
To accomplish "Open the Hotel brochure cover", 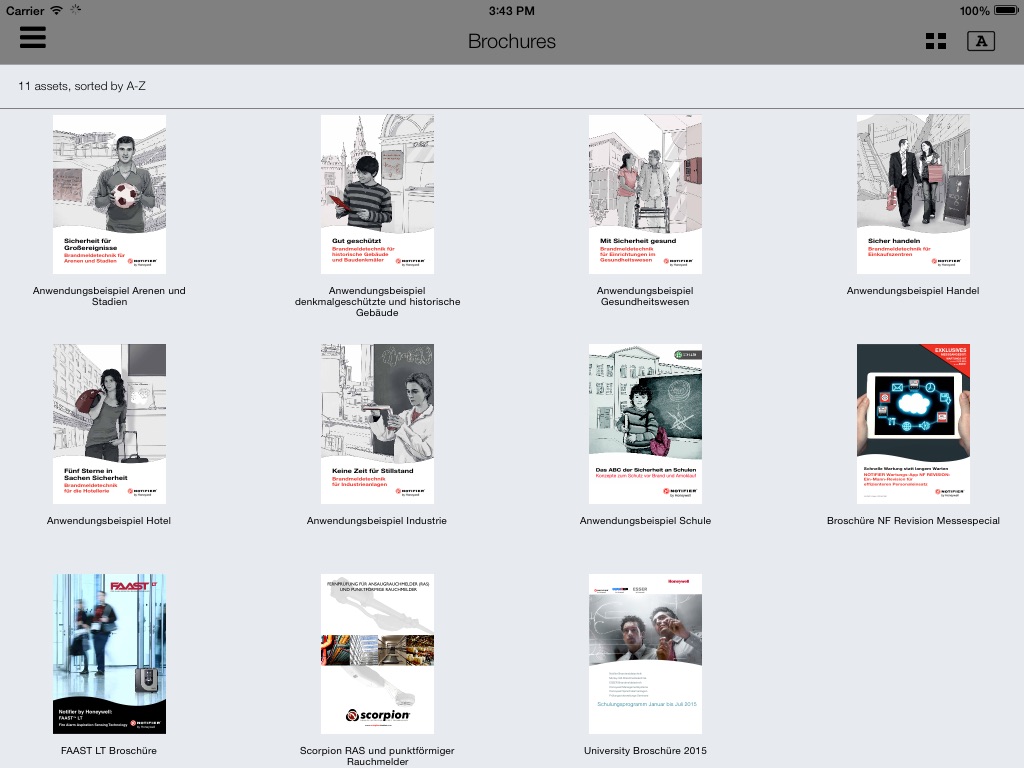I will pos(109,424).
